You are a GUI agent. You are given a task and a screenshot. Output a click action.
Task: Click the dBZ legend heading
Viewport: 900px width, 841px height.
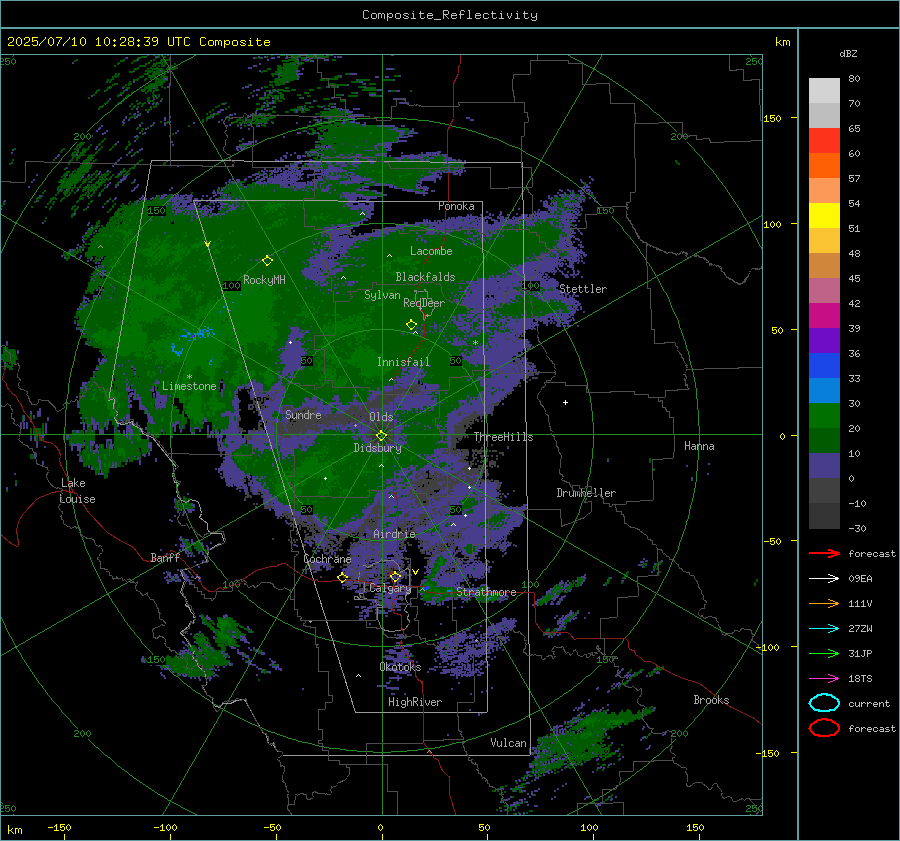pyautogui.click(x=848, y=53)
